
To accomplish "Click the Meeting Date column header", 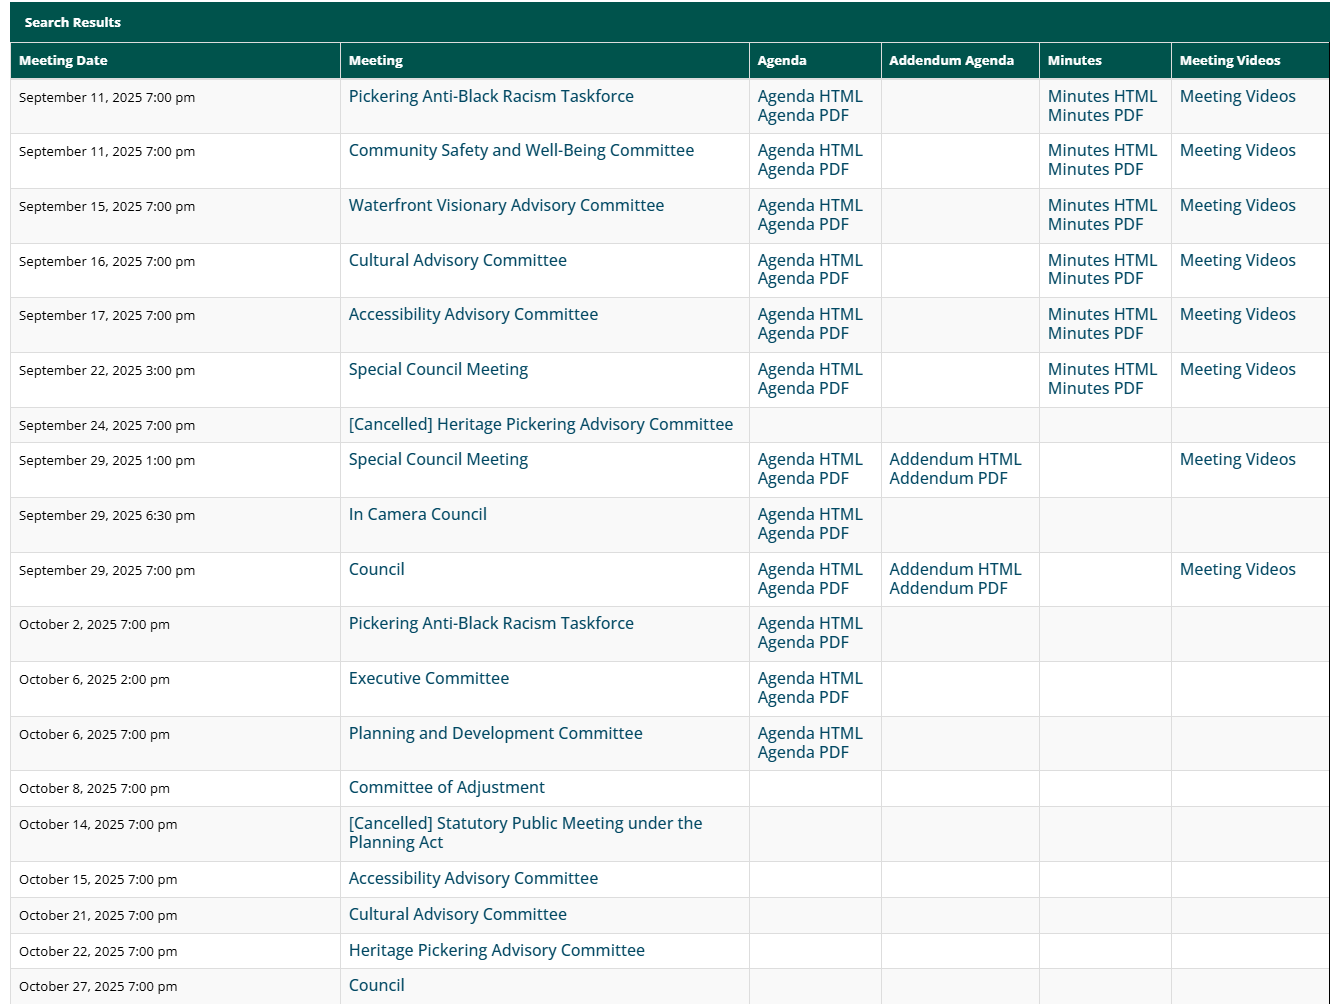I will pos(63,61).
